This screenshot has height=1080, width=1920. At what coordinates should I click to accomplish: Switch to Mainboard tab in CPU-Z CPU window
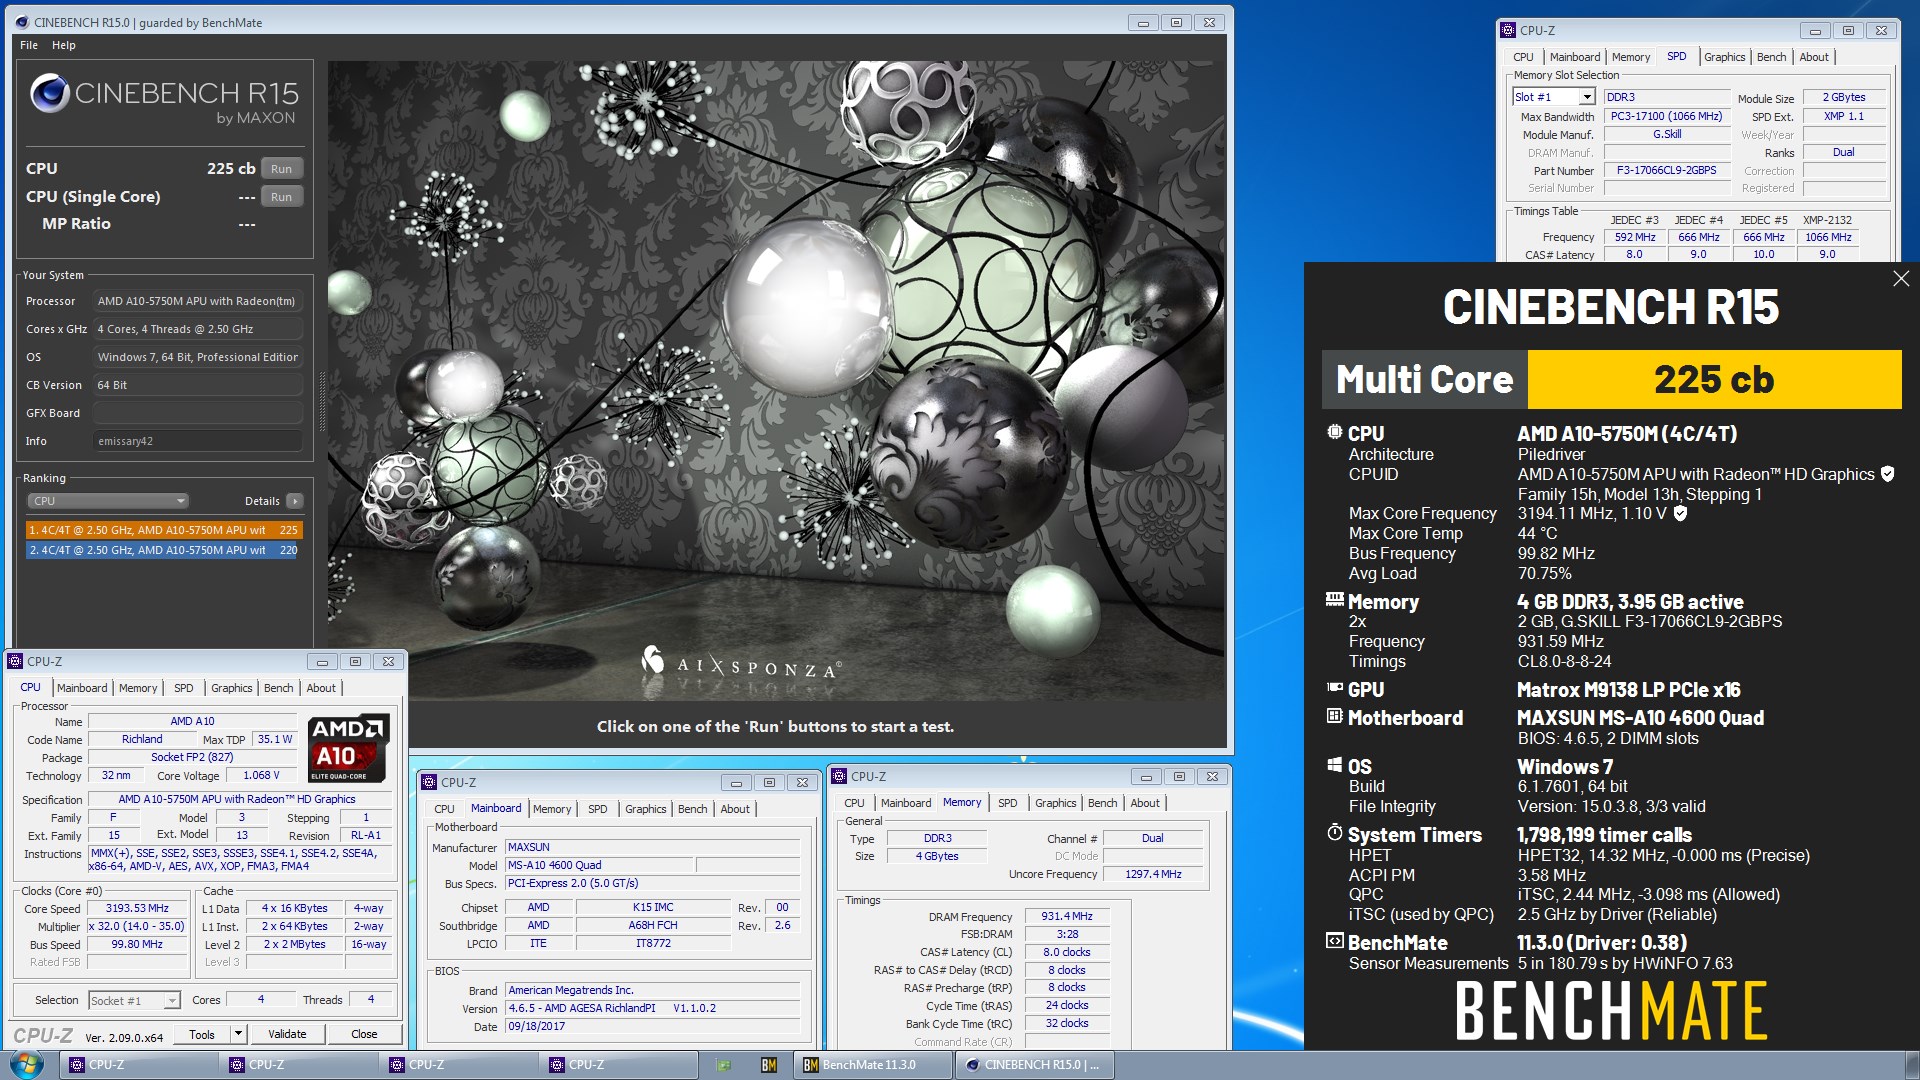(82, 688)
